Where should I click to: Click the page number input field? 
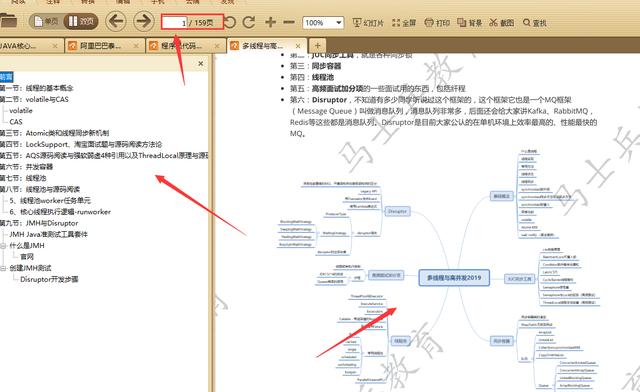(175, 22)
